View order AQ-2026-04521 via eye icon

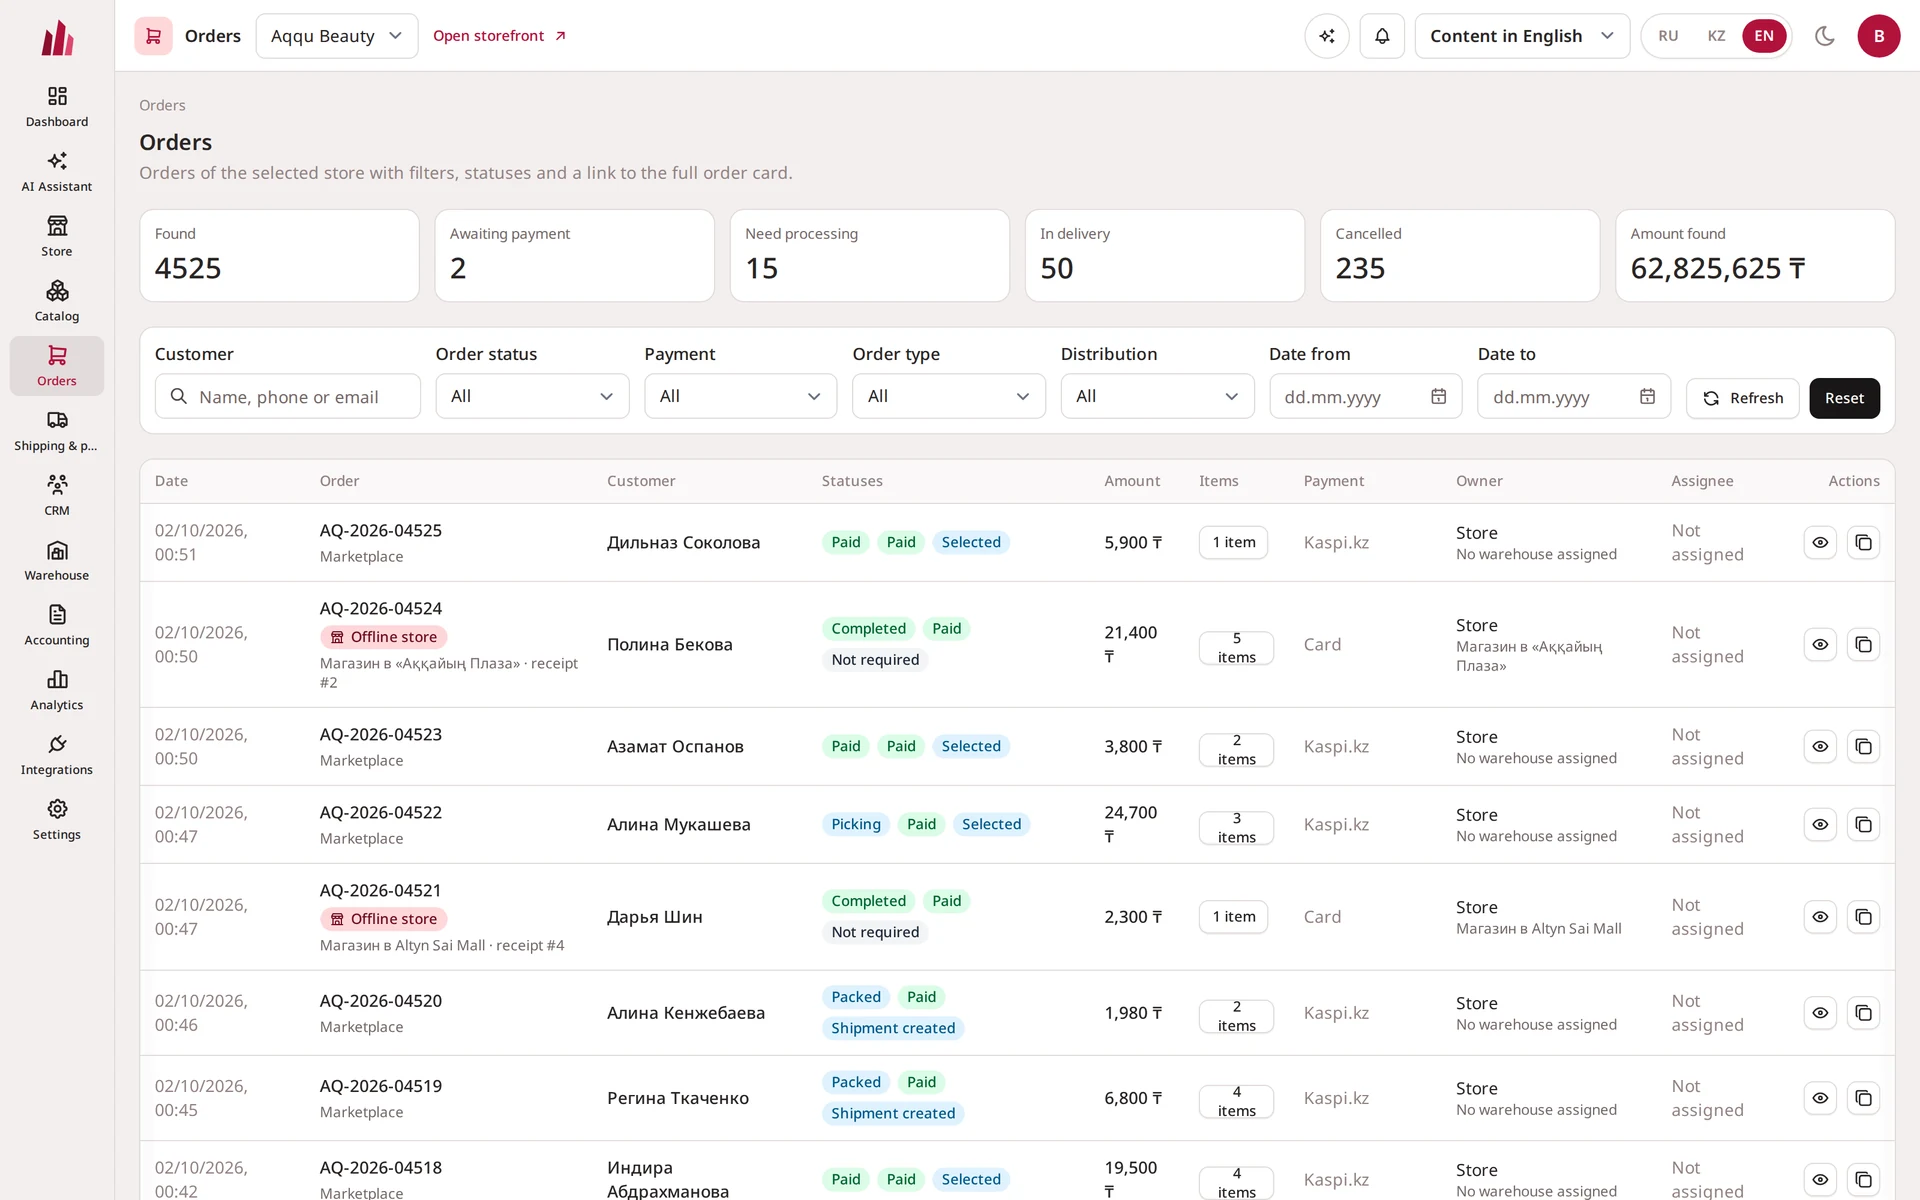[x=1820, y=917]
